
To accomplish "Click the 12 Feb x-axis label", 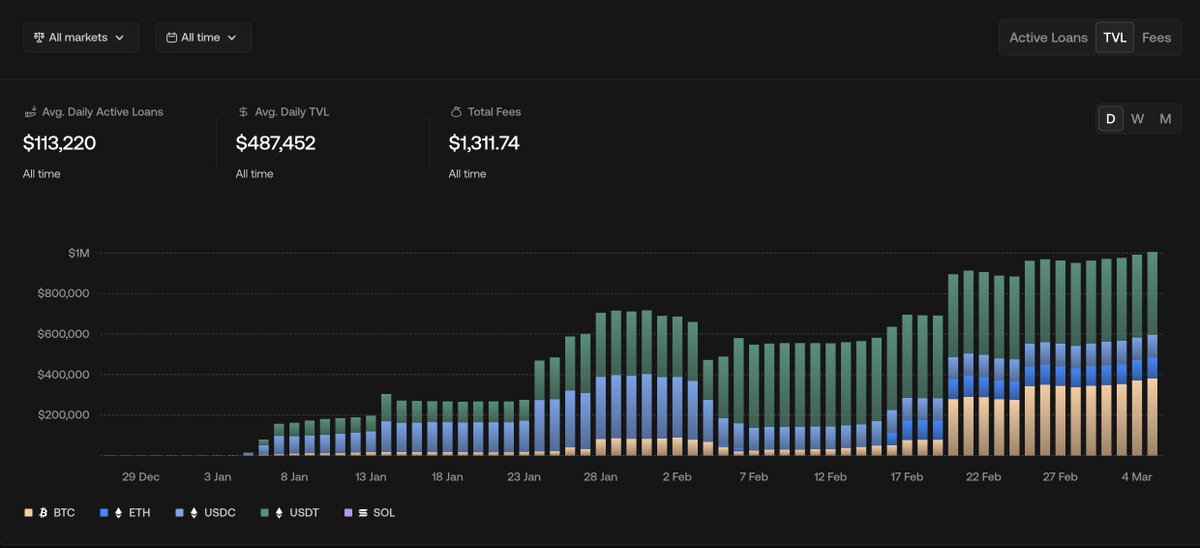I will (831, 477).
